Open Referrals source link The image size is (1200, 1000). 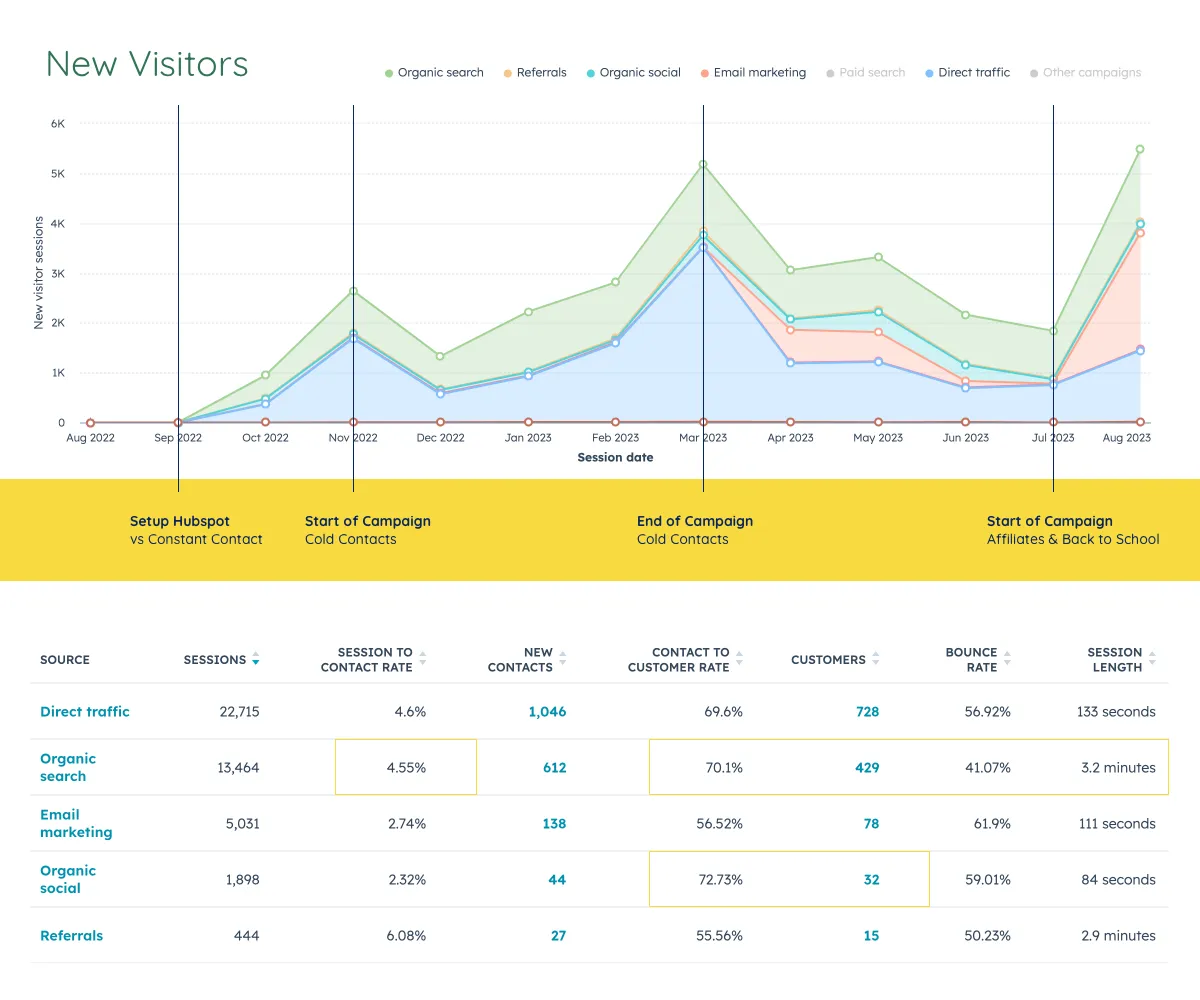pyautogui.click(x=71, y=936)
